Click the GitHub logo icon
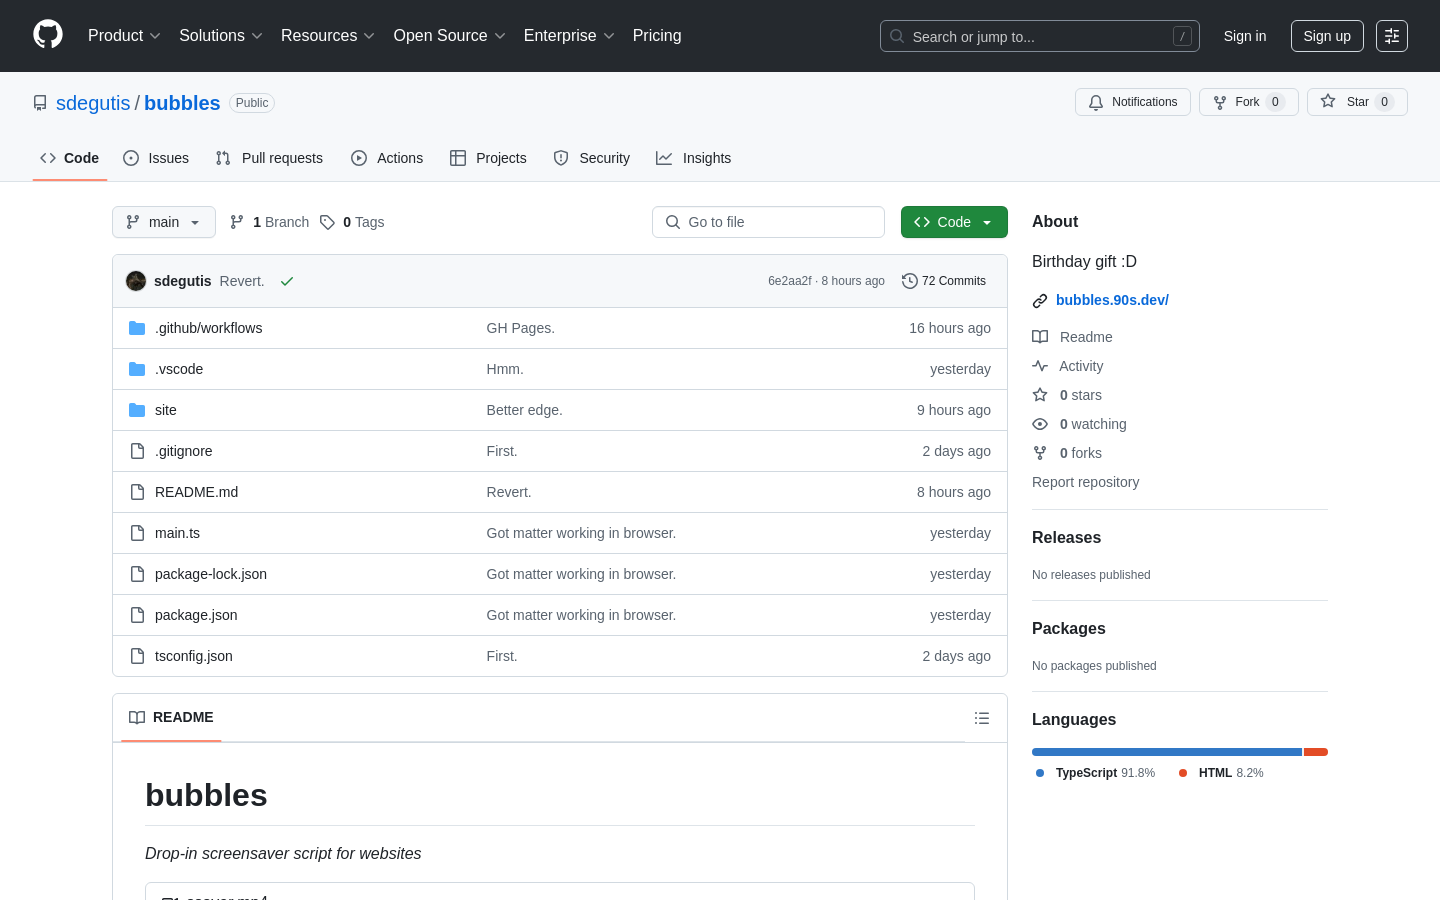The image size is (1440, 900). 48,35
